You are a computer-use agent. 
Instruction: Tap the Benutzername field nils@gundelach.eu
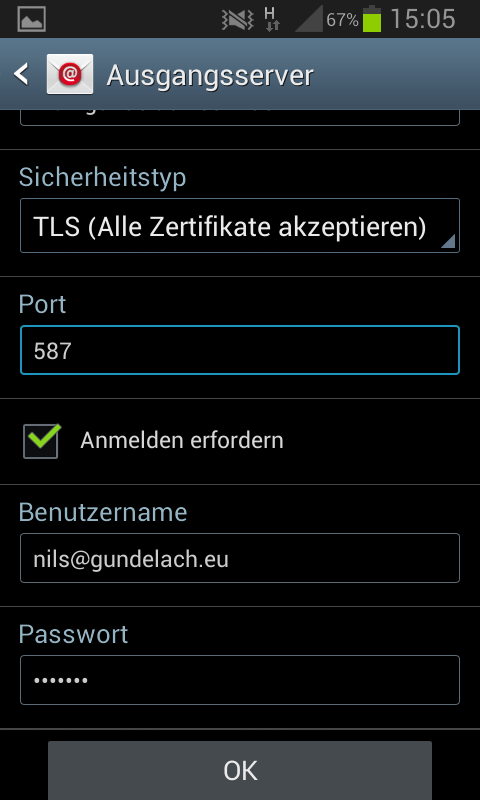[x=240, y=558]
